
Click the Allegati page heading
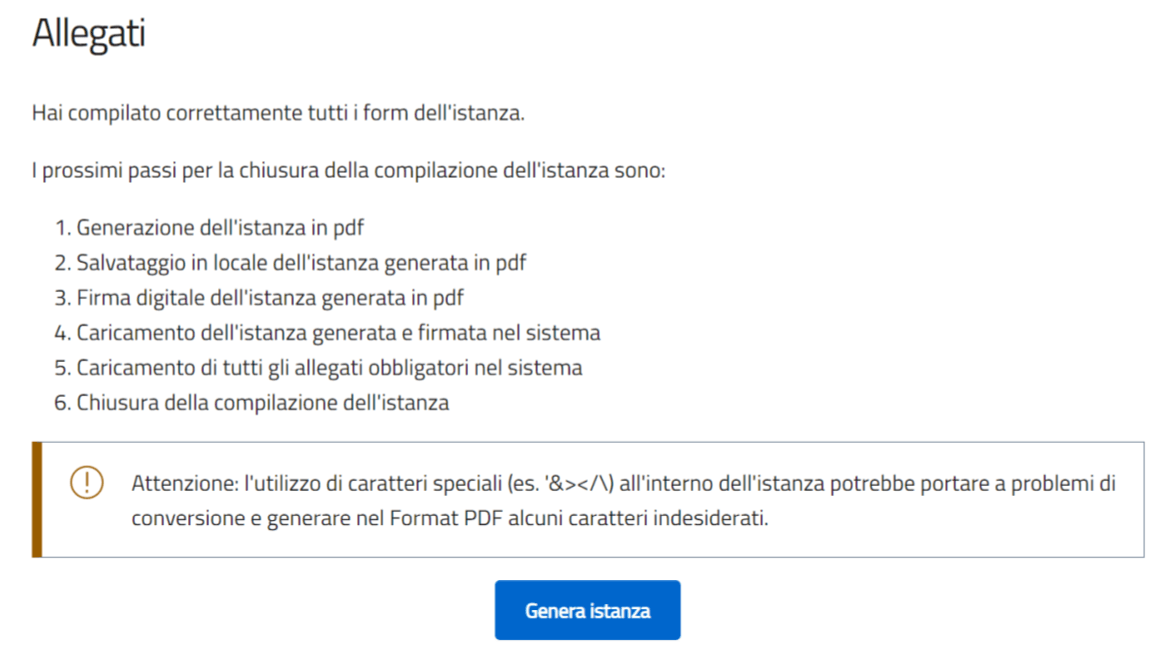89,33
